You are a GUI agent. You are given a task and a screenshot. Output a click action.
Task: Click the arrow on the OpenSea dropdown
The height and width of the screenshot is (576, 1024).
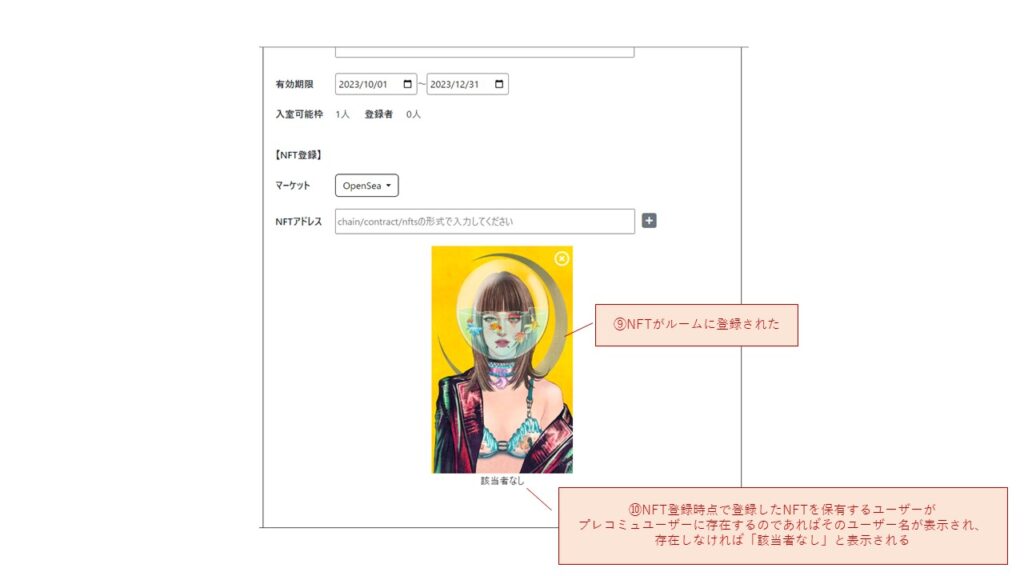(x=389, y=185)
